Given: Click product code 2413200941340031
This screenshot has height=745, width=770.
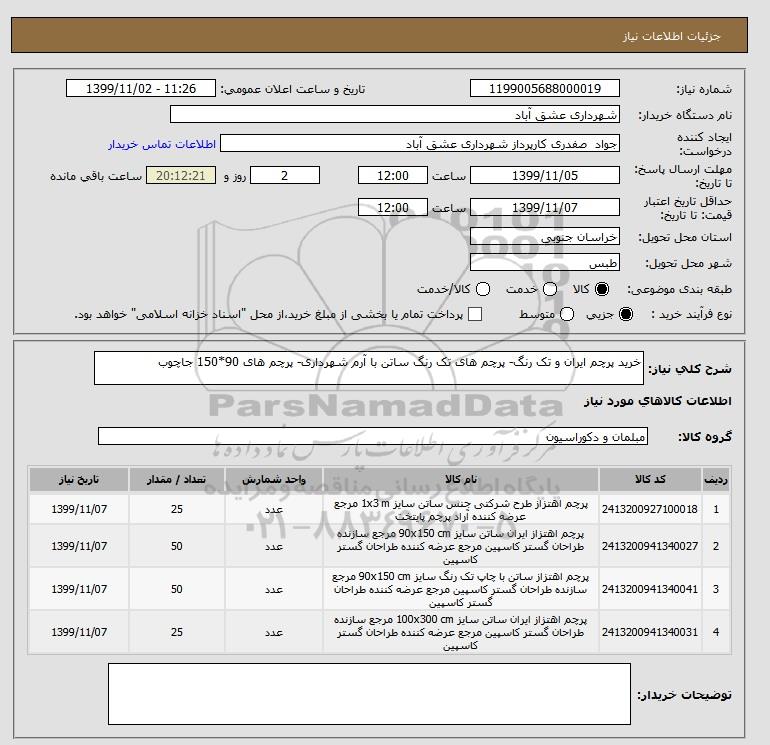Looking at the screenshot, I should 650,632.
